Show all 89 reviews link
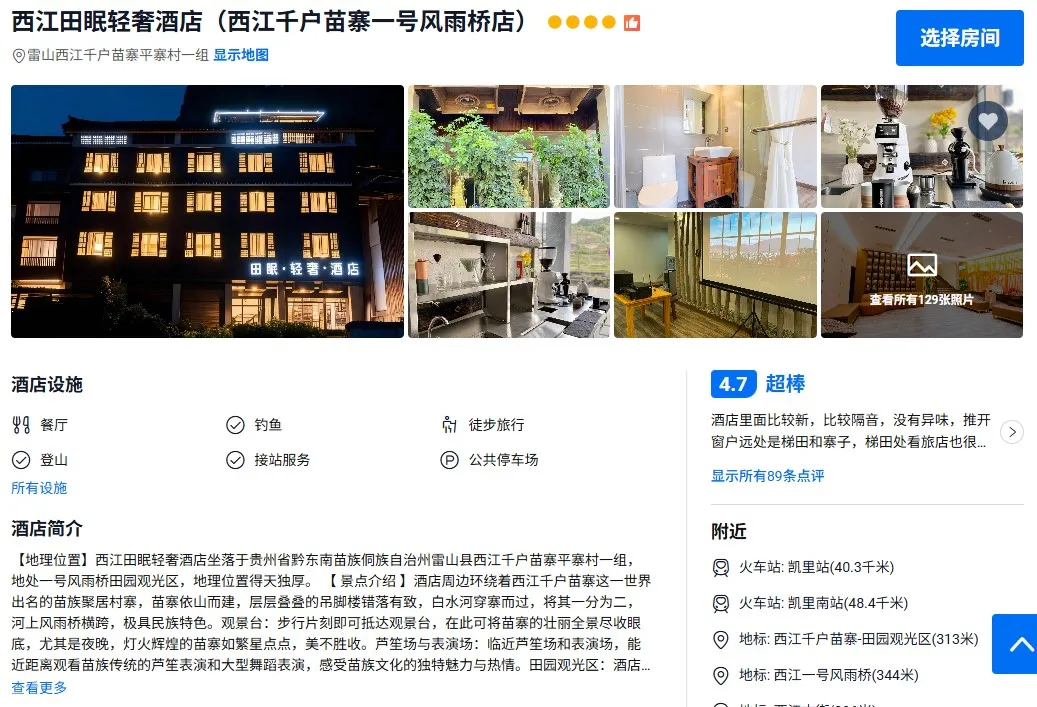Image resolution: width=1037 pixels, height=707 pixels. coord(767,476)
